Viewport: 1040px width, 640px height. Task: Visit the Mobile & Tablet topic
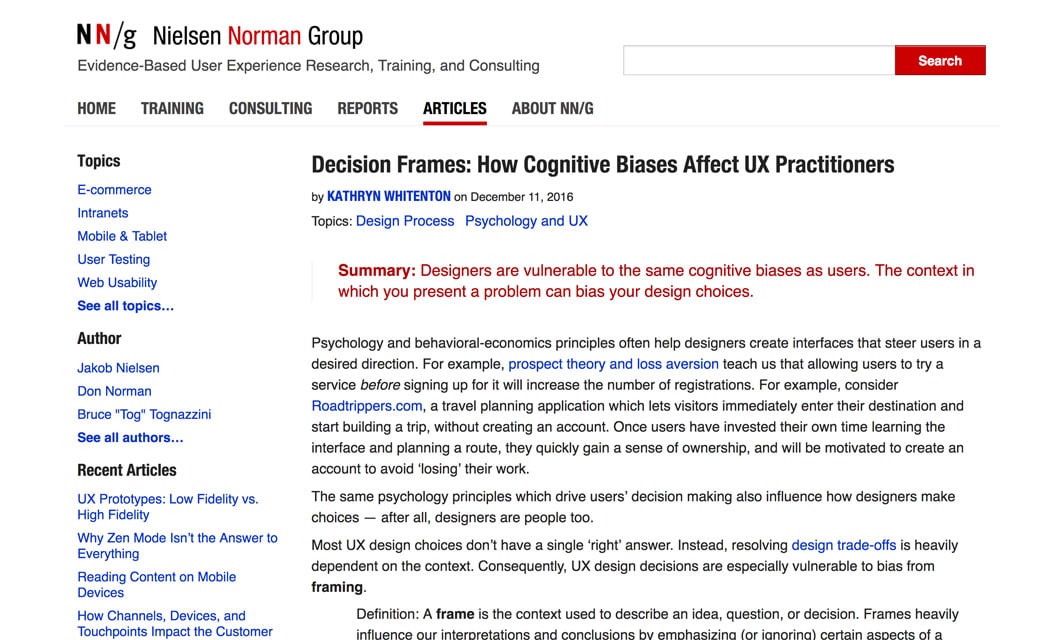coord(122,236)
